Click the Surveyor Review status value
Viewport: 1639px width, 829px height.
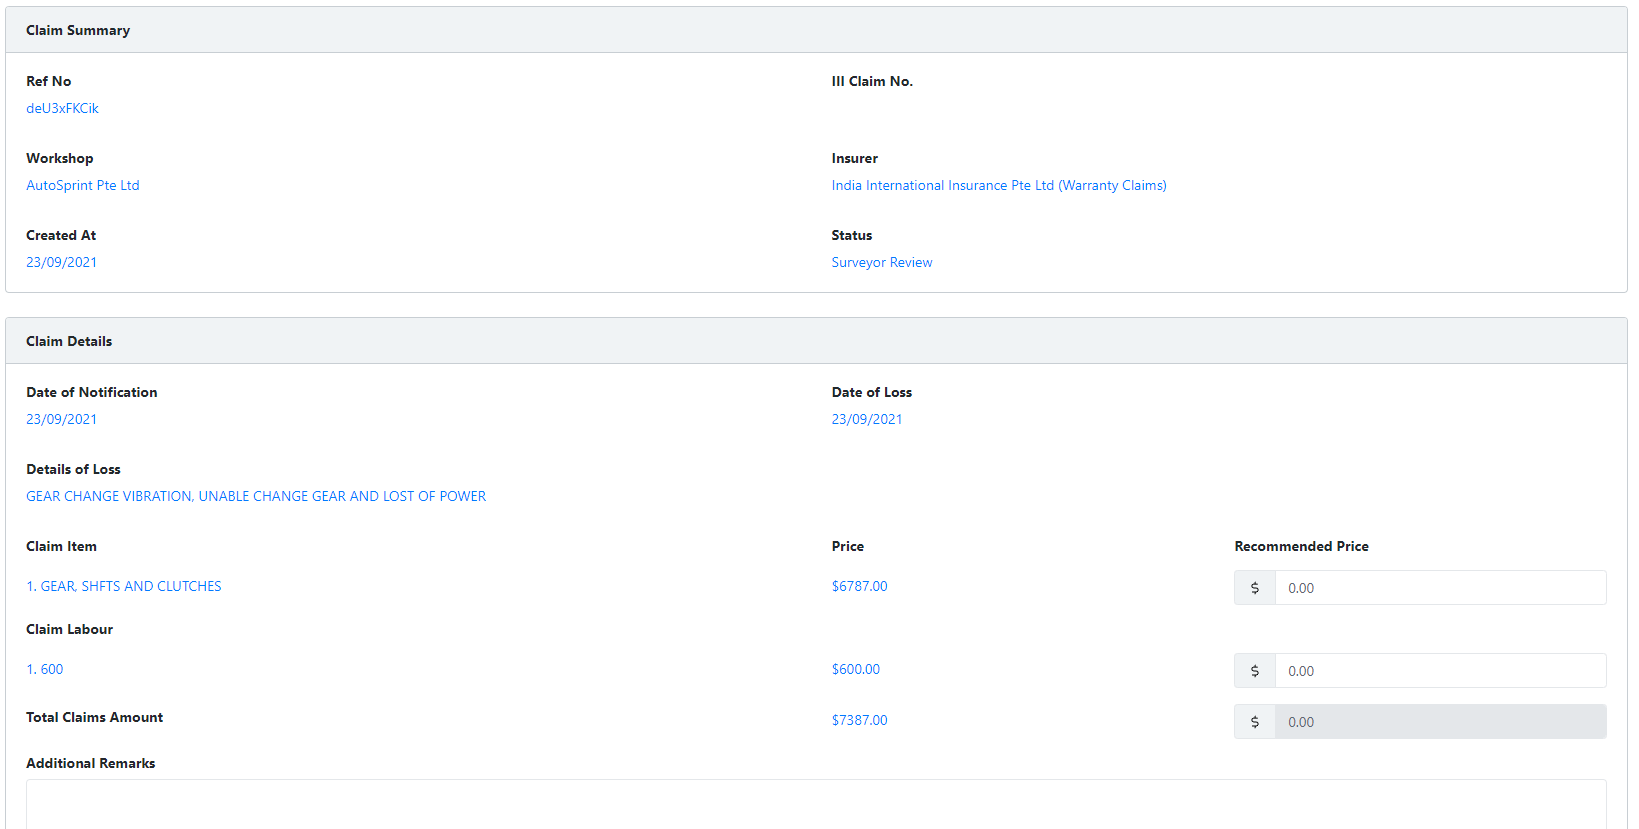click(x=881, y=262)
